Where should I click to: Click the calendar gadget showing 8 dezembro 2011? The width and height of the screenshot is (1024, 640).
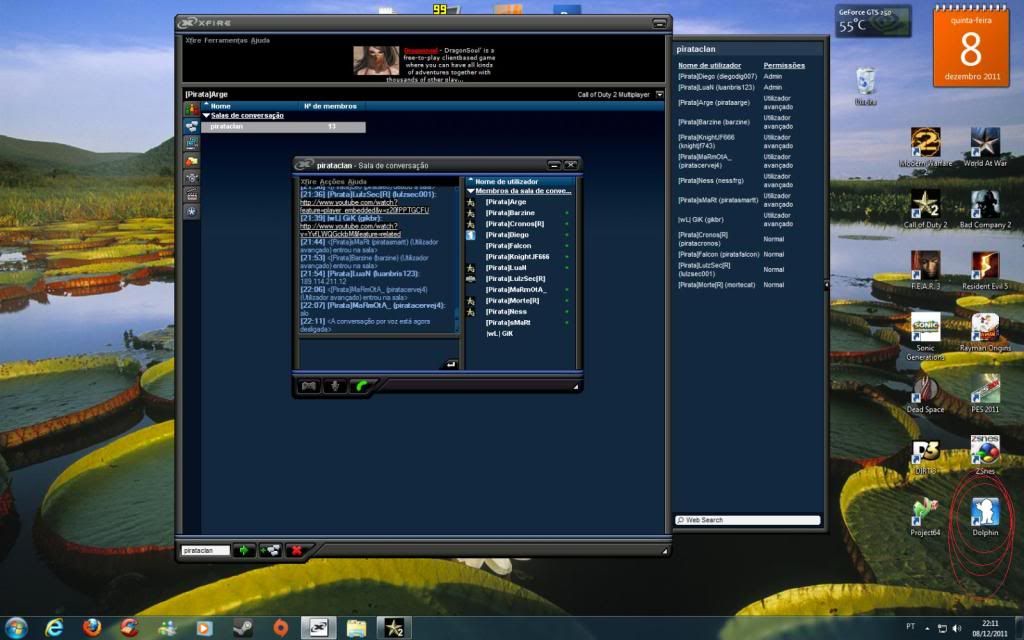[x=971, y=47]
